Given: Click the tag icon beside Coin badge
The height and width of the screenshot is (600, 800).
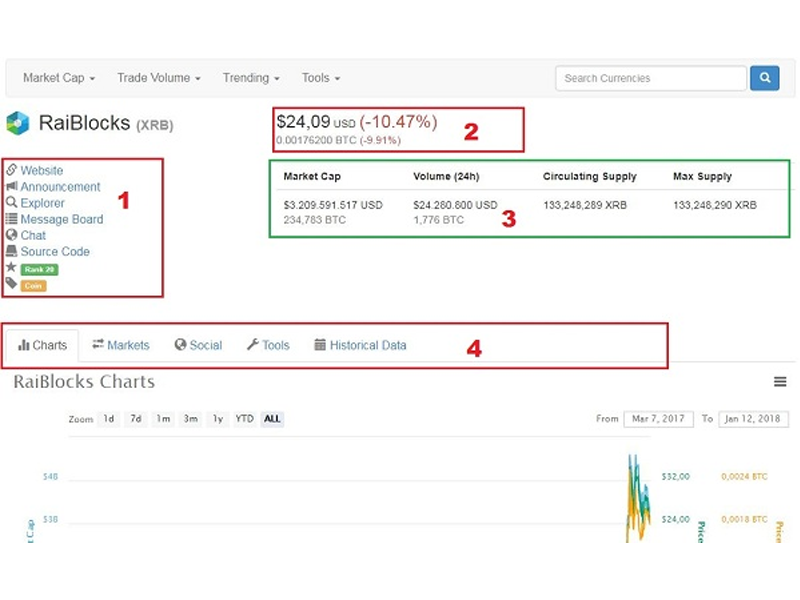Looking at the screenshot, I should pos(11,283).
